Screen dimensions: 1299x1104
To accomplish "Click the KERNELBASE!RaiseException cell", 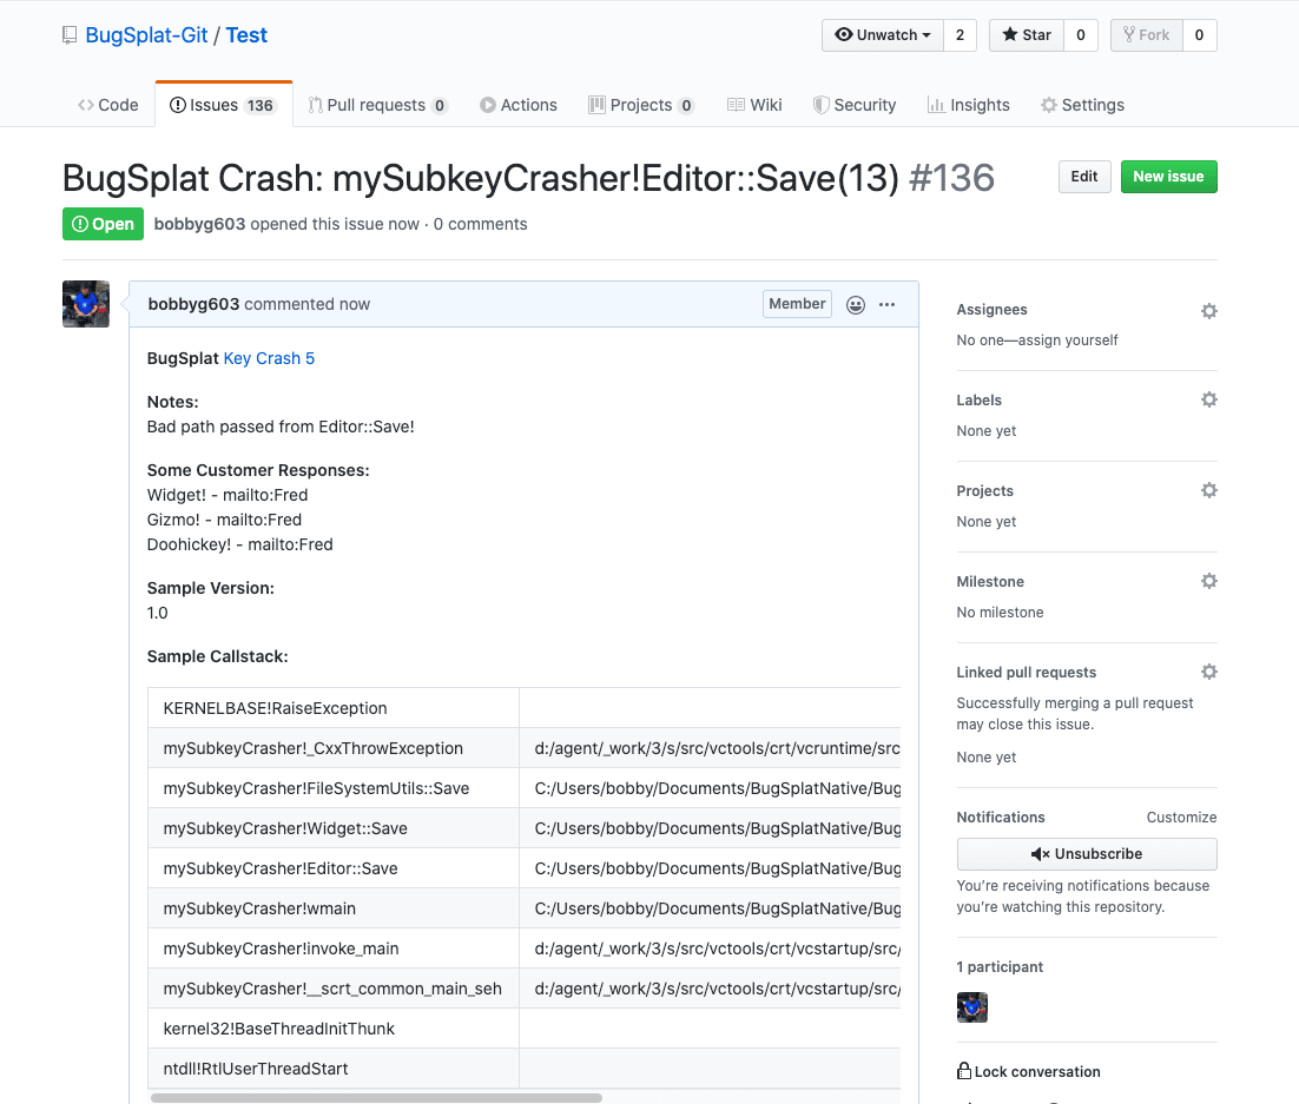I will click(x=333, y=708).
